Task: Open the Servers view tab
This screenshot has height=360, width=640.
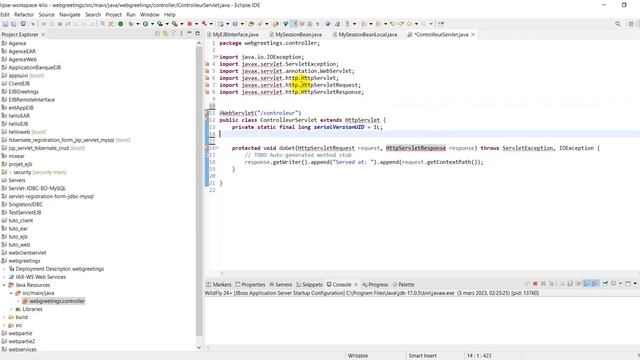Action: [280, 284]
